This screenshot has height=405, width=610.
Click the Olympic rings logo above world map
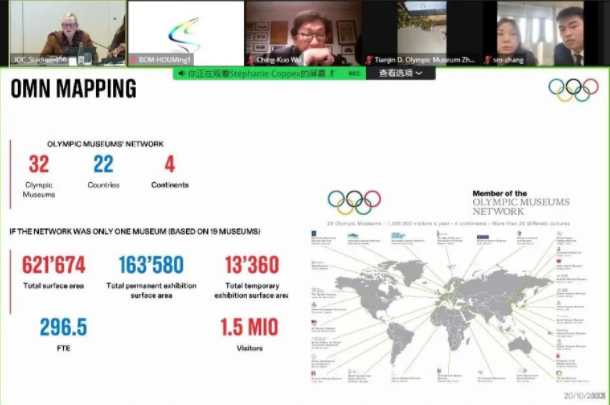point(354,202)
